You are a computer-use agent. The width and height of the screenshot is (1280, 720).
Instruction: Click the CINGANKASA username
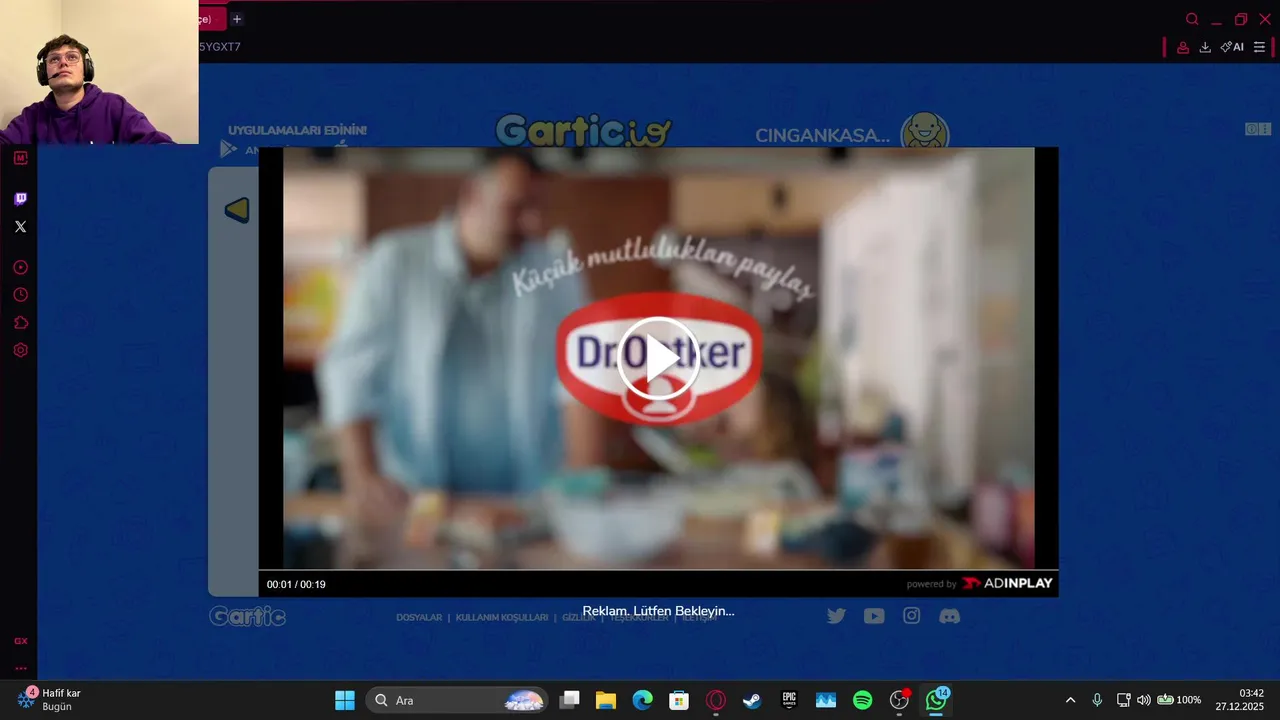(x=822, y=135)
